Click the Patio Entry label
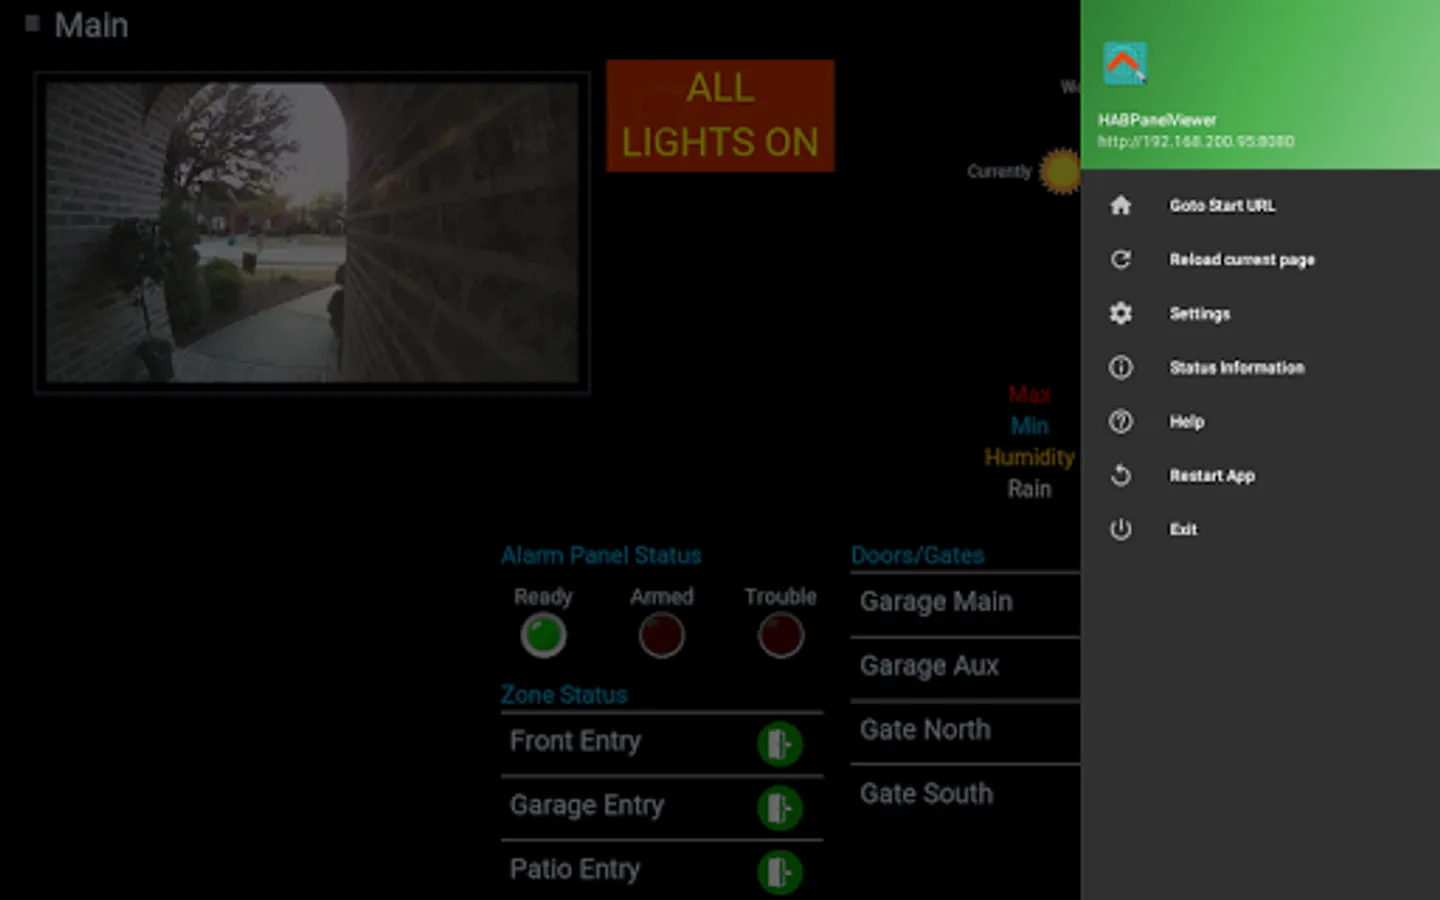1440x900 pixels. click(x=575, y=869)
